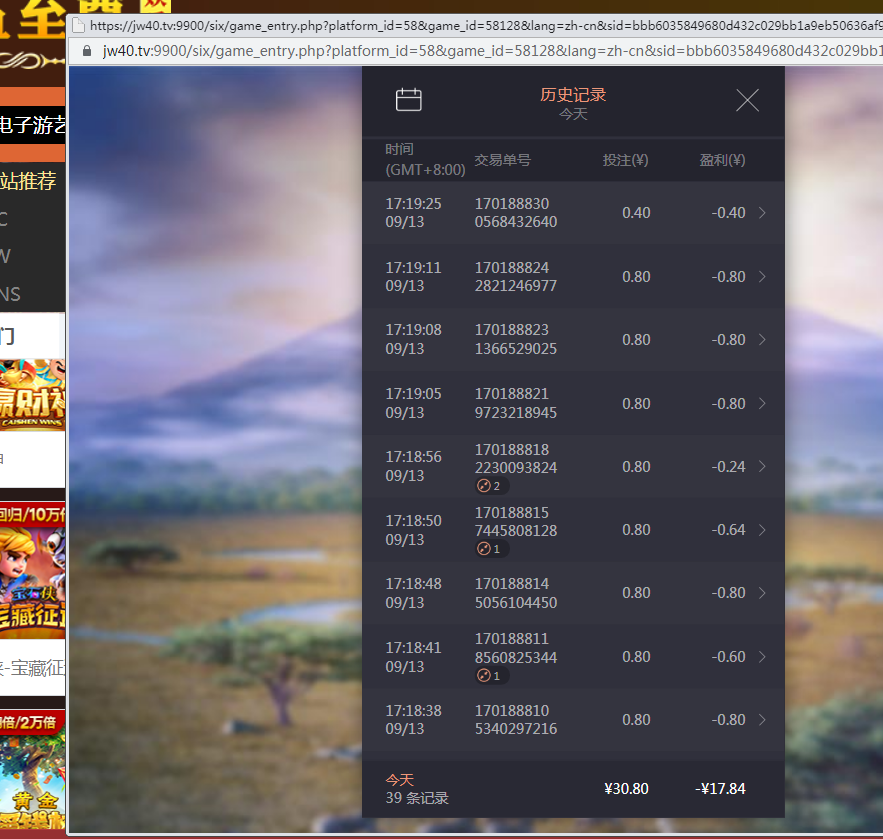Open the 宝藏征途 game thumbnail

coord(33,570)
